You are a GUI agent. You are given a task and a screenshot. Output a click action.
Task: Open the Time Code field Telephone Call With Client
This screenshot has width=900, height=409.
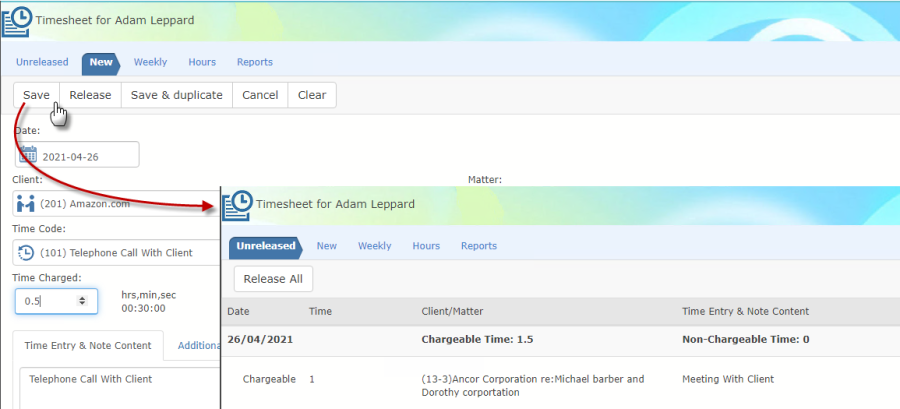point(117,252)
